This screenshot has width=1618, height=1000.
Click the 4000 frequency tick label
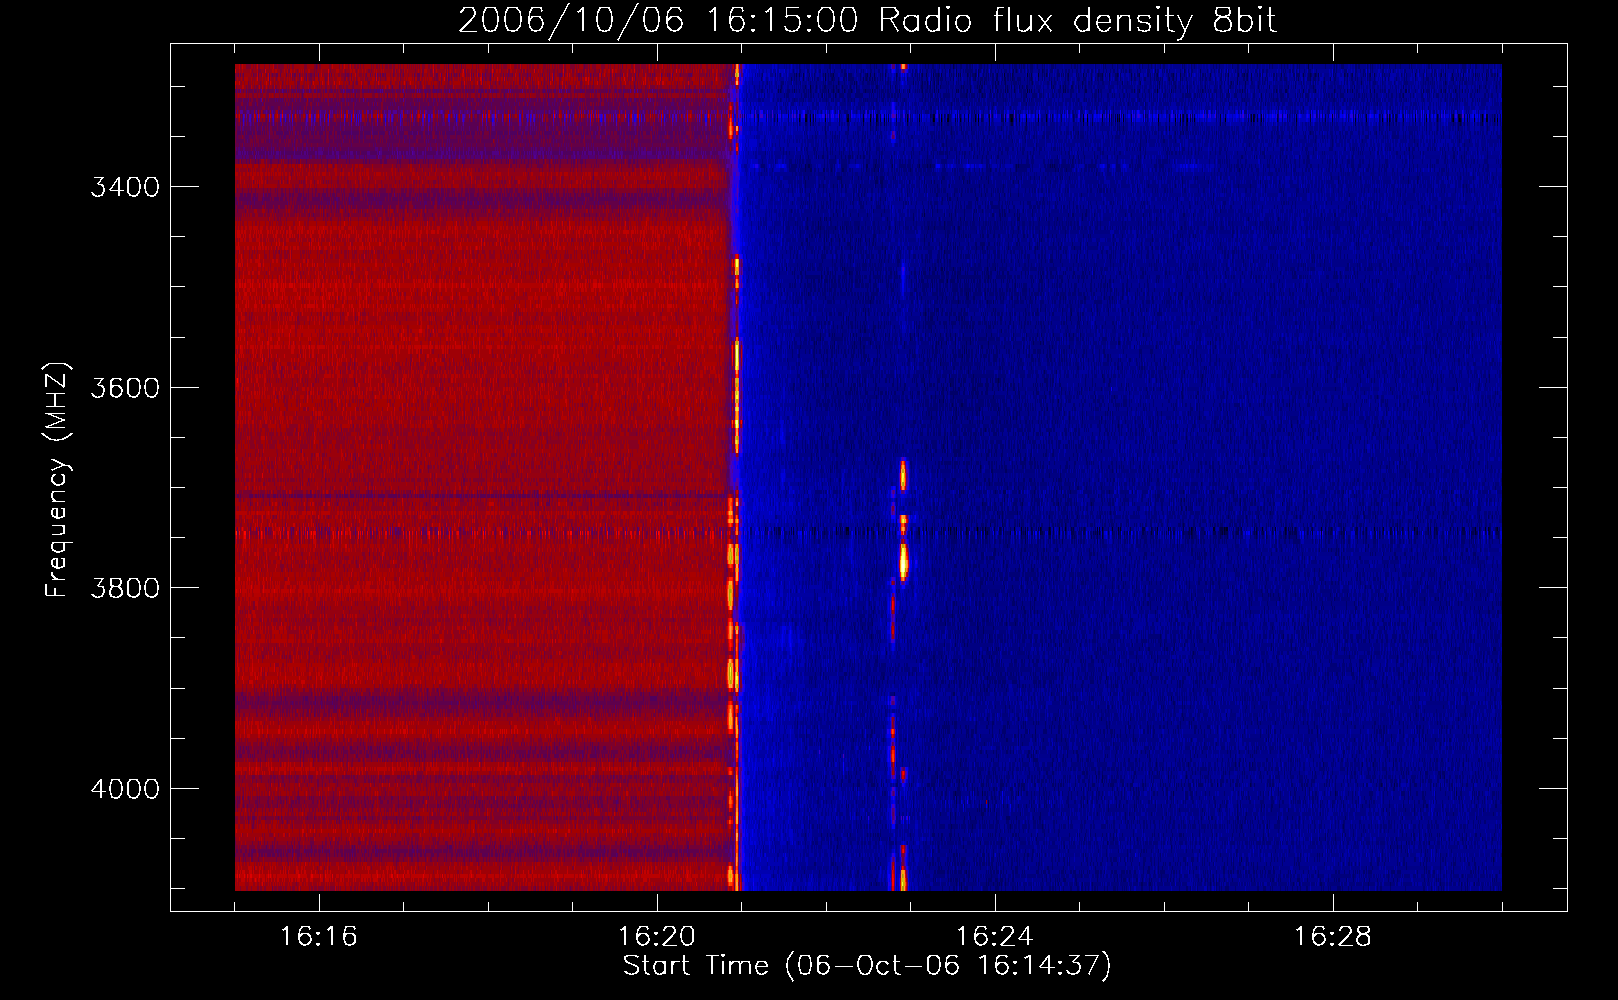coord(125,789)
